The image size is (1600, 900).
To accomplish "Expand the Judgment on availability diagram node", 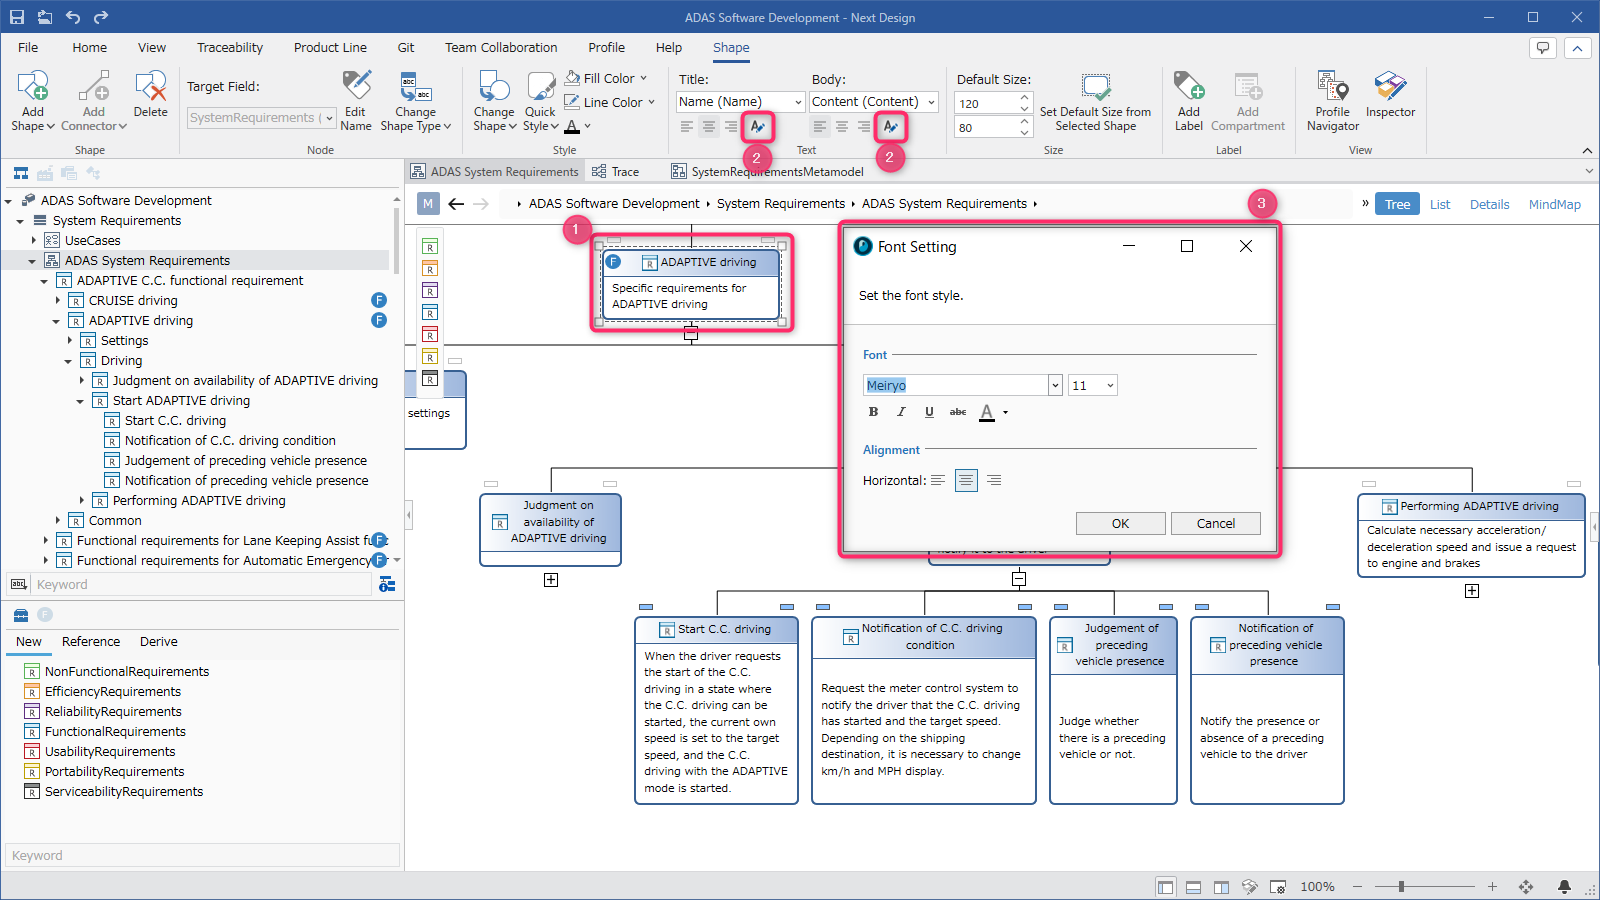I will tap(551, 580).
